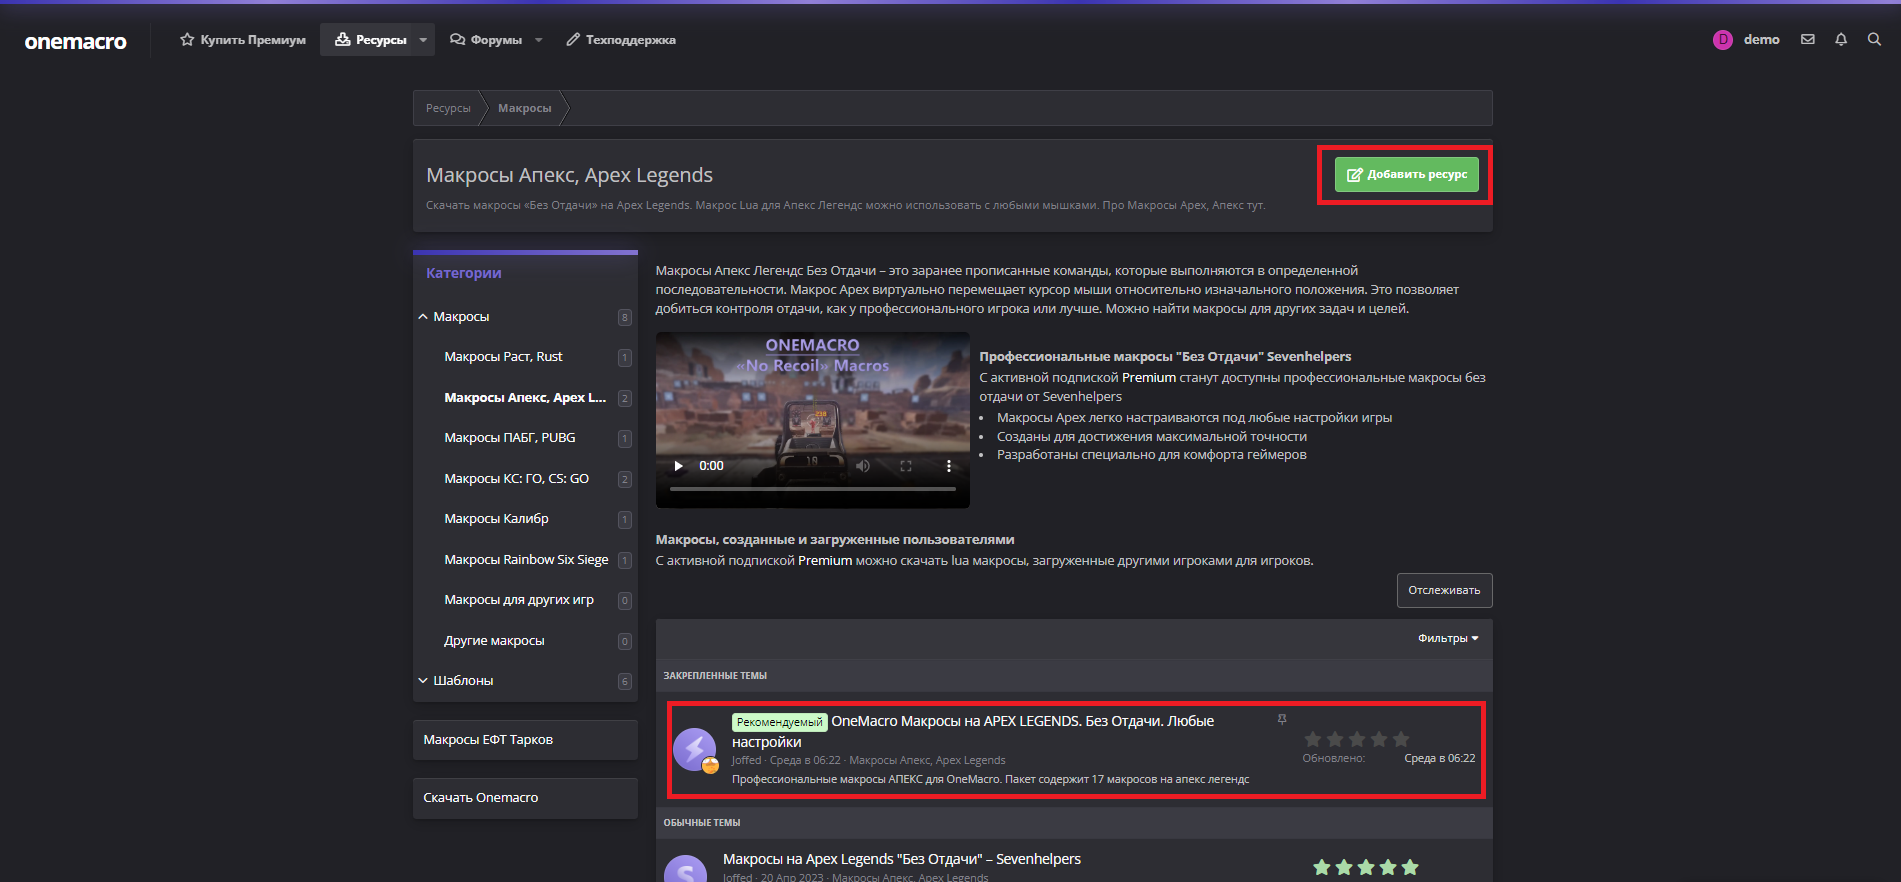Select Макросы ПАБГ, PUBG category

(510, 438)
